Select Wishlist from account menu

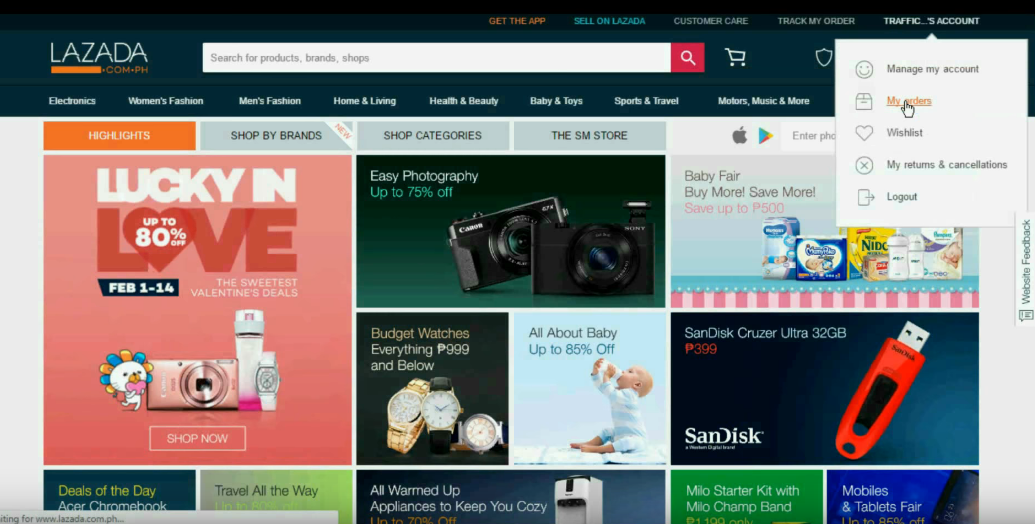(x=904, y=133)
